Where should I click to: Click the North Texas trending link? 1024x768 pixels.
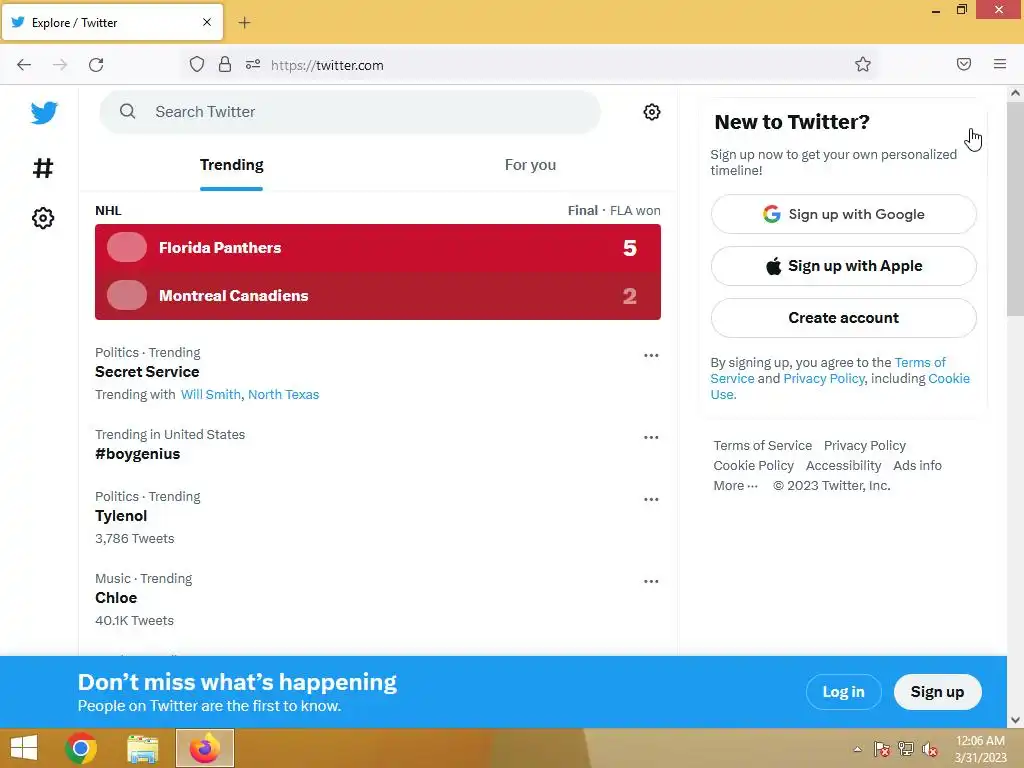[283, 394]
